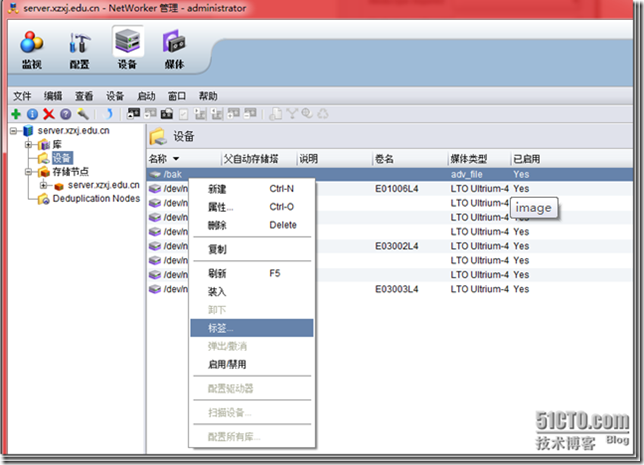Click the /bak device drive icon

[155, 175]
